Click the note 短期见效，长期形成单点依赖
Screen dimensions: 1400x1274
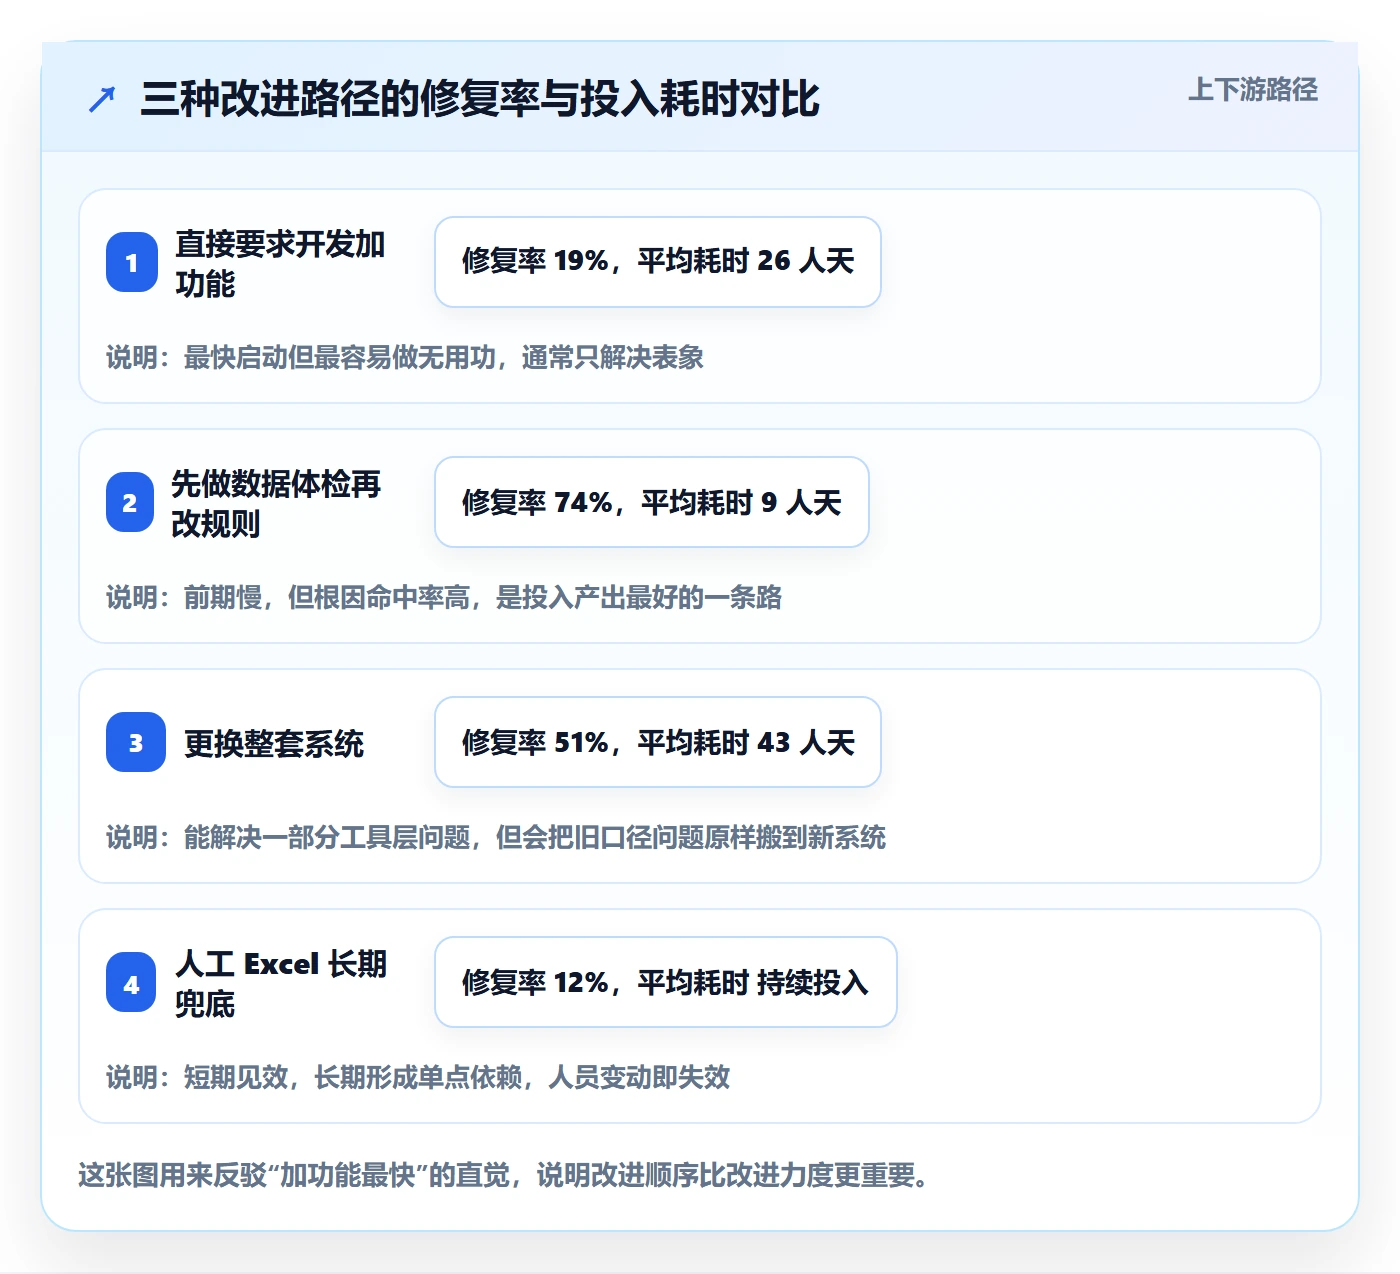[418, 1077]
